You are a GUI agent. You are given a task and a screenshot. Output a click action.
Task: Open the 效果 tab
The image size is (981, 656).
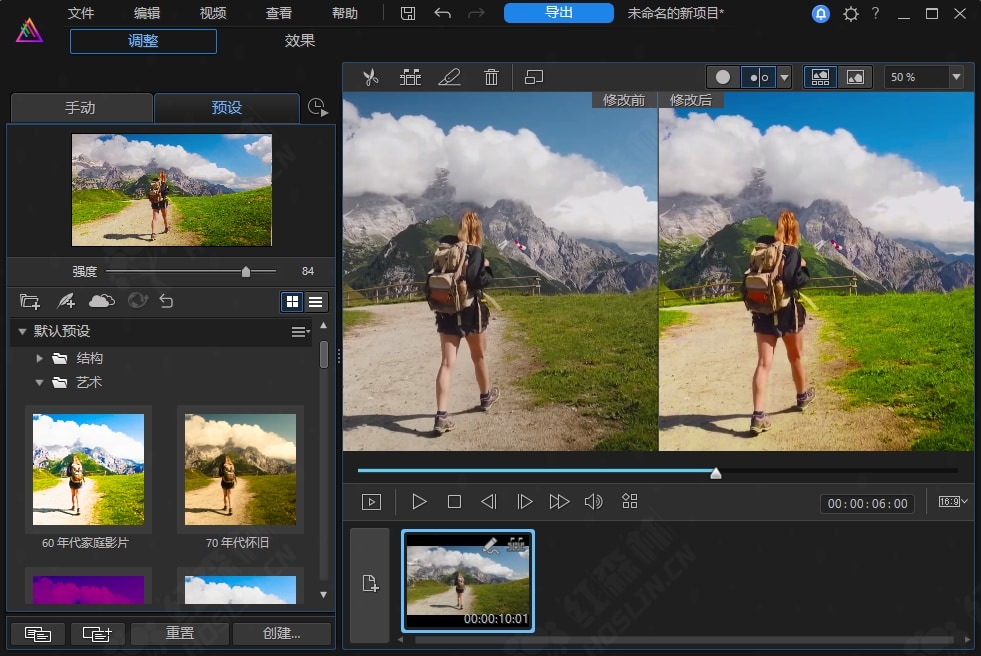pyautogui.click(x=300, y=41)
